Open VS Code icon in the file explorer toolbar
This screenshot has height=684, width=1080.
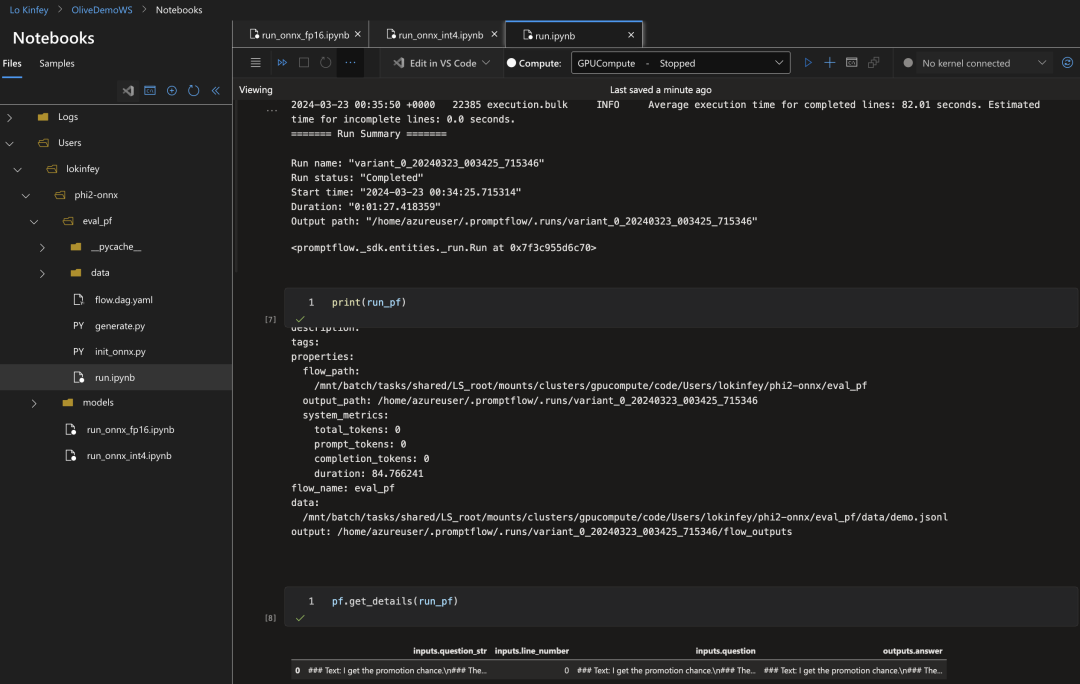coord(128,90)
